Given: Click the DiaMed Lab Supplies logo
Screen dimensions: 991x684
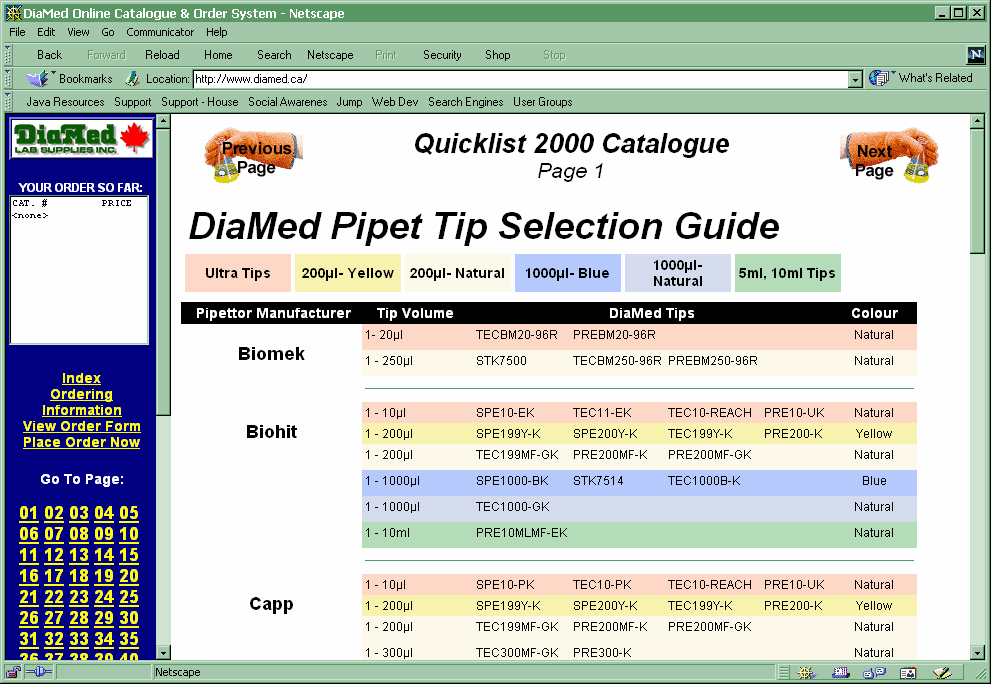Looking at the screenshot, I should tap(81, 139).
